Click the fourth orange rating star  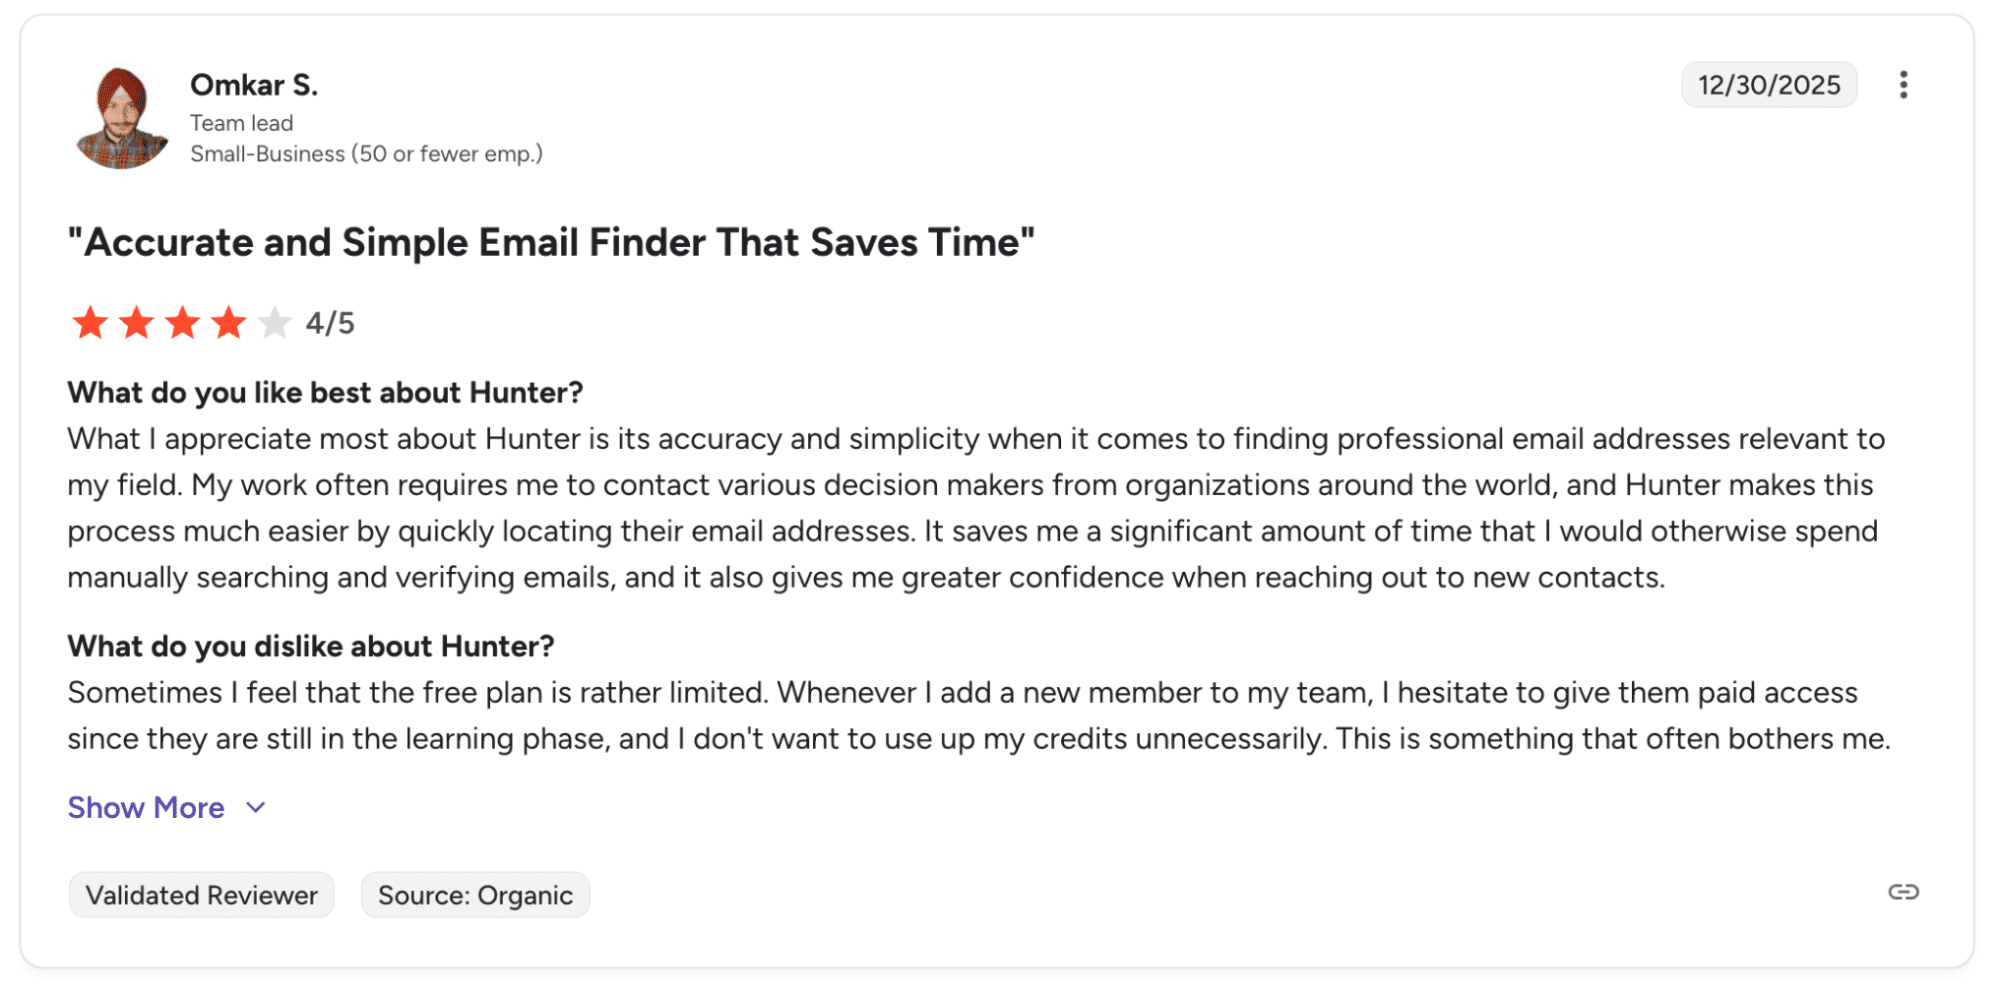click(228, 323)
